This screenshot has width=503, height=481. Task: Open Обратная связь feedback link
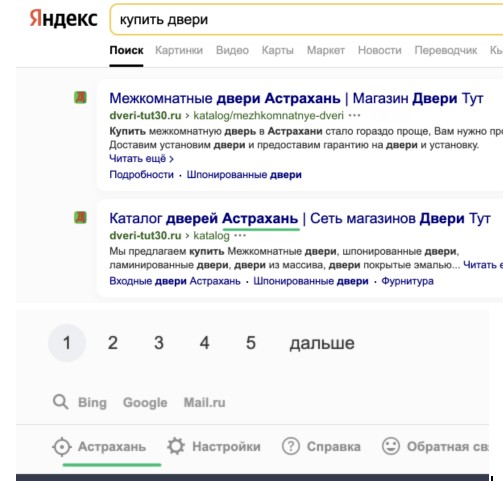pyautogui.click(x=448, y=447)
